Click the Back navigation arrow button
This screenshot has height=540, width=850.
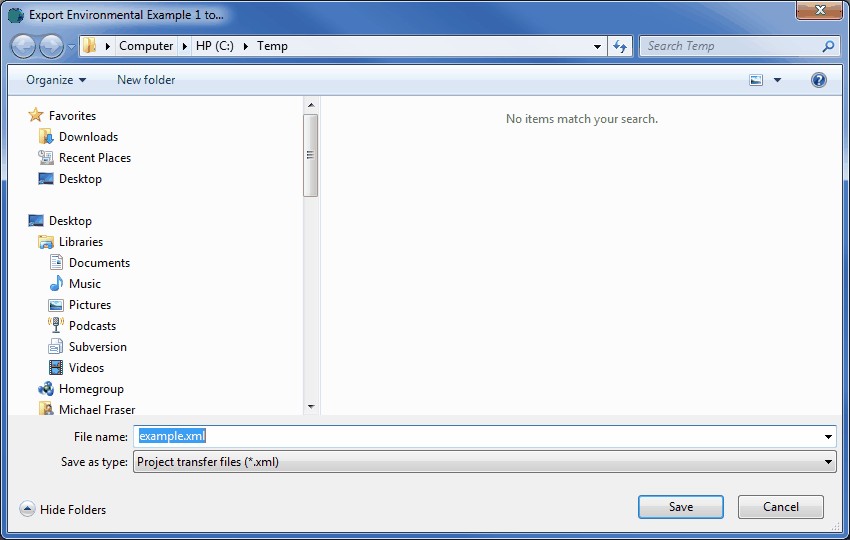[24, 46]
